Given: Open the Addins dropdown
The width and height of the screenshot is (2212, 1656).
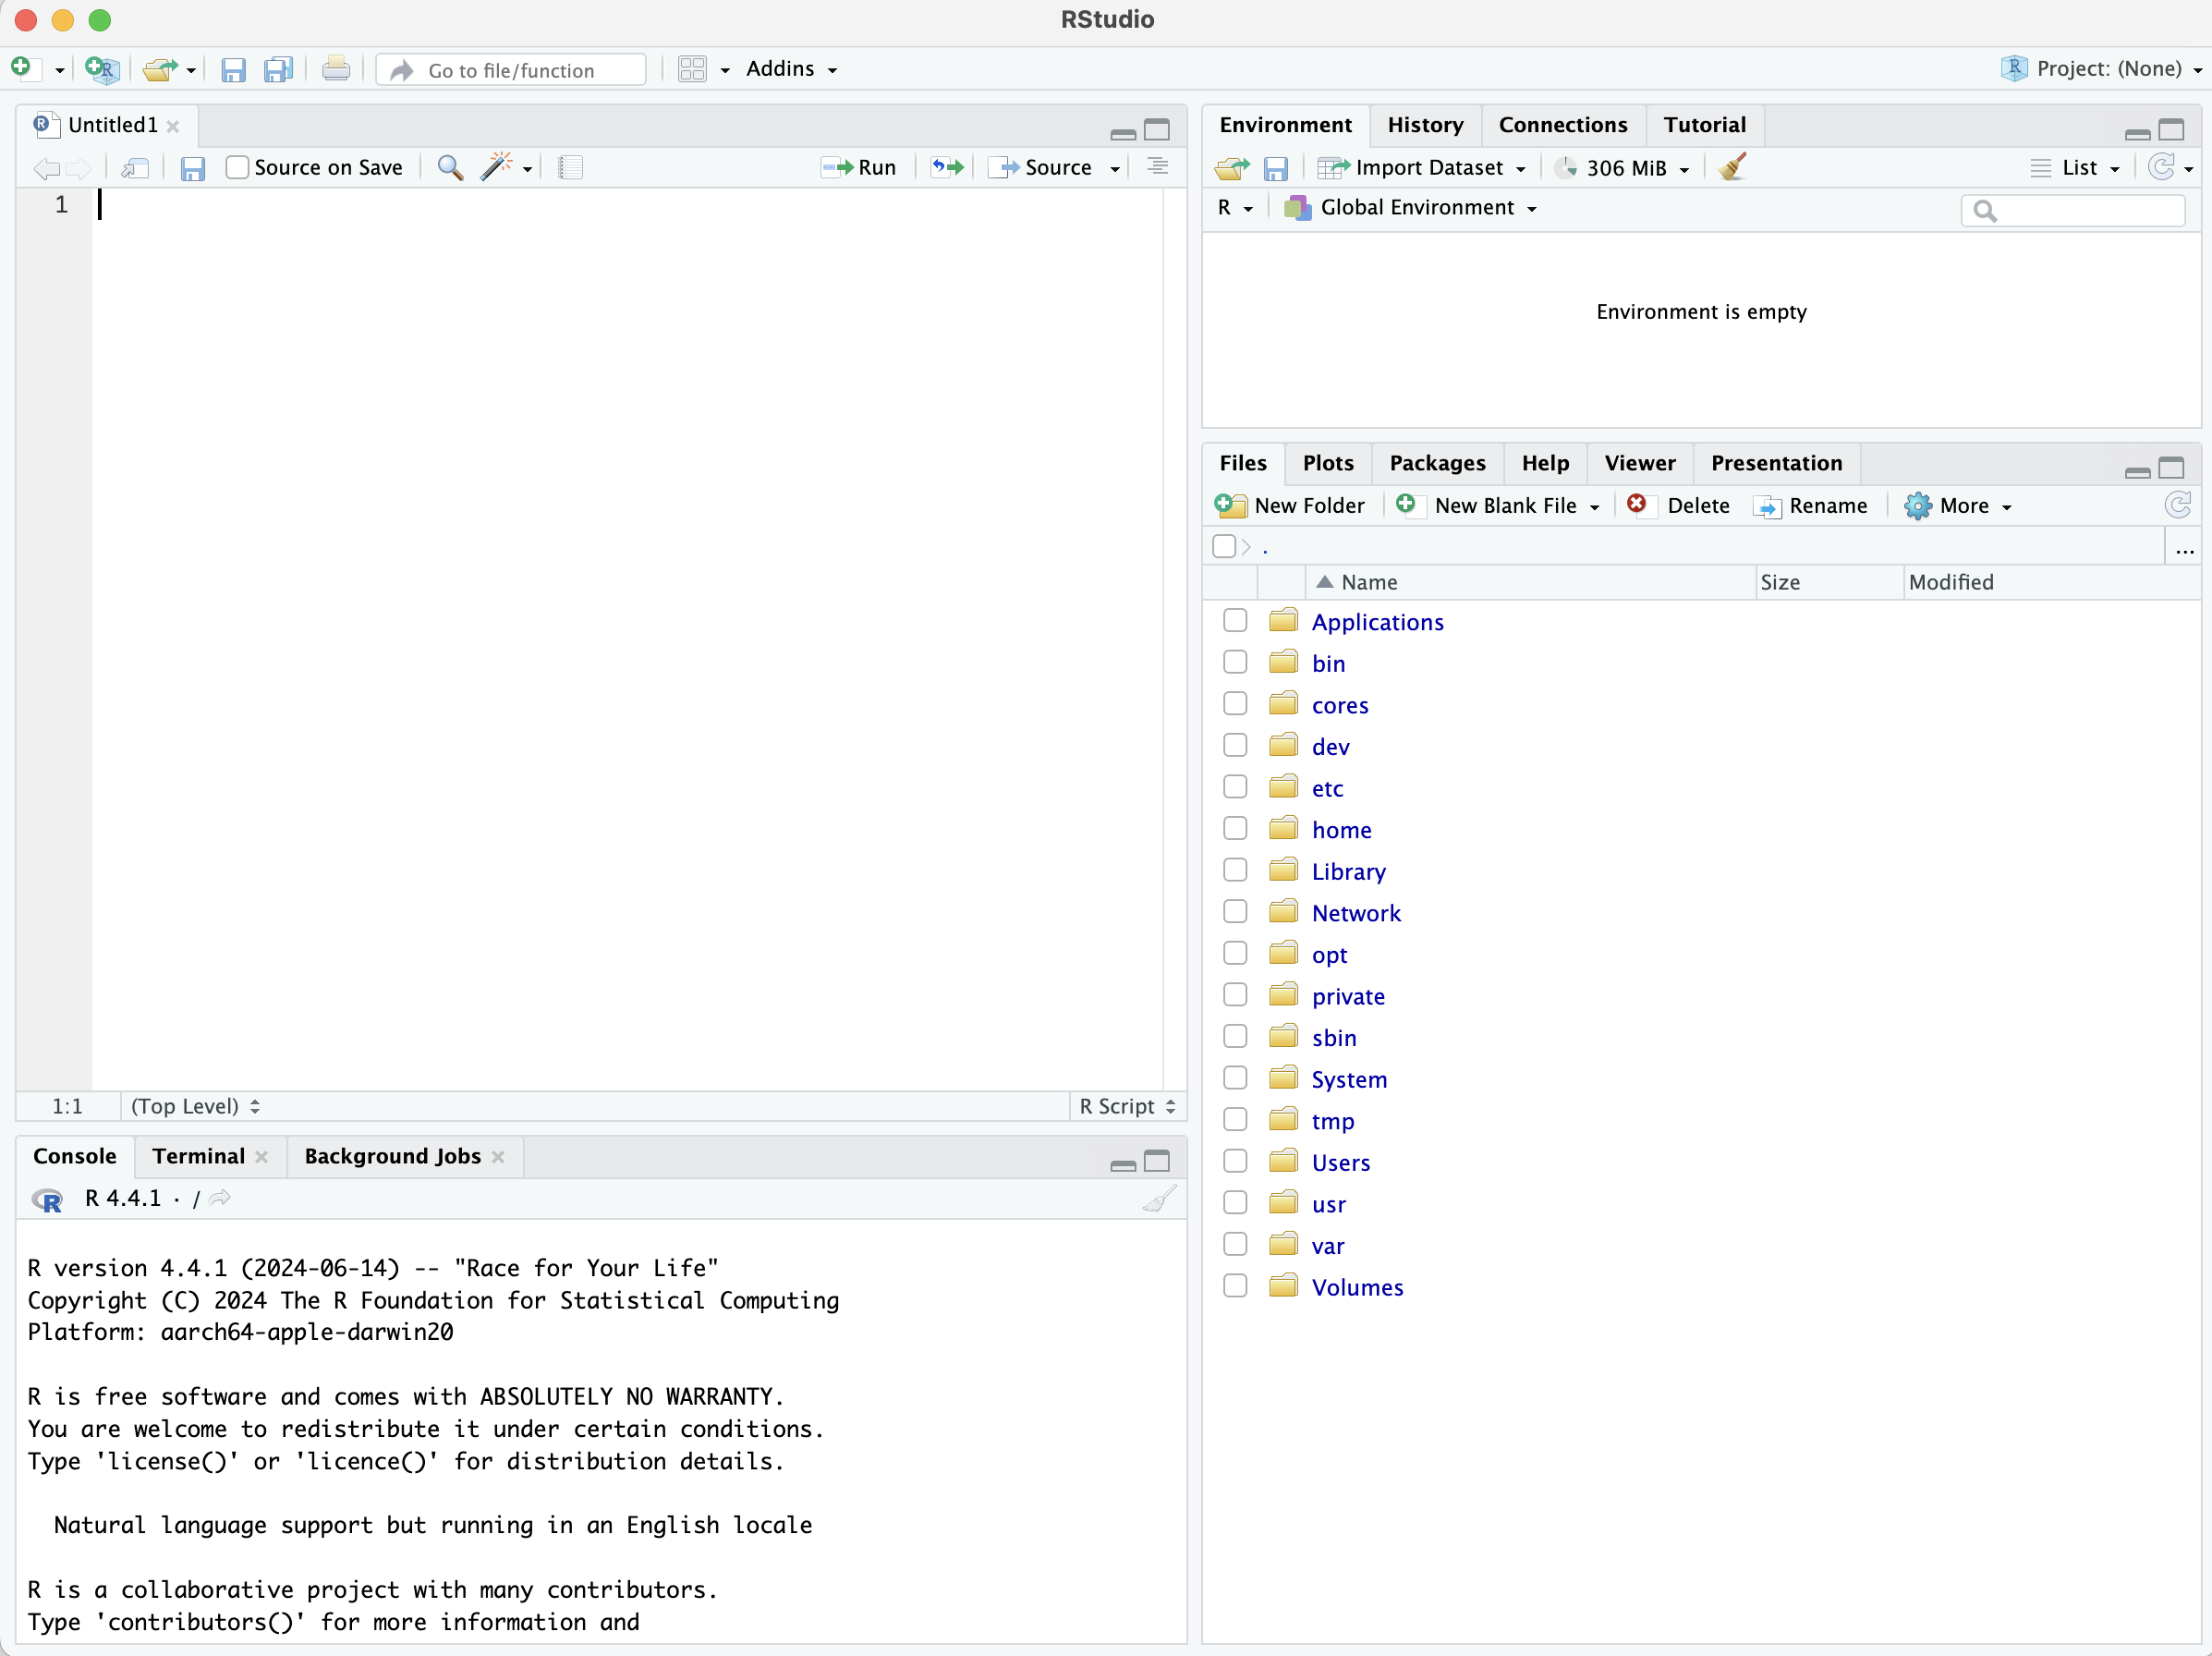Looking at the screenshot, I should (791, 69).
